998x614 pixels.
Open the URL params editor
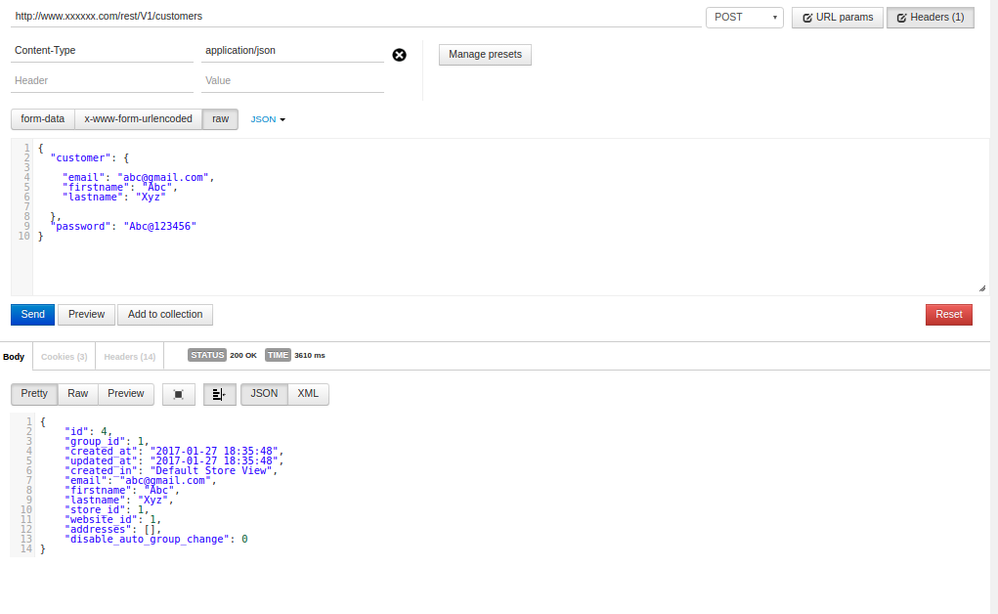click(837, 17)
